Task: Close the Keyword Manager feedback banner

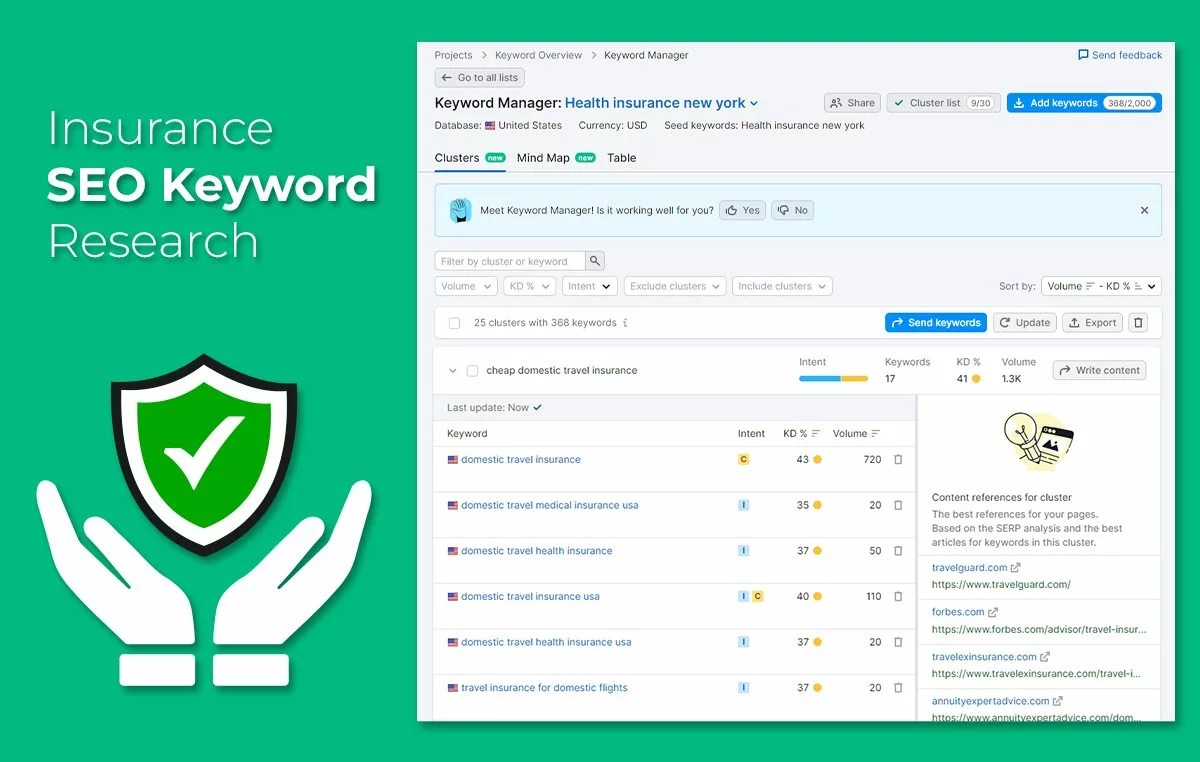Action: (1145, 210)
